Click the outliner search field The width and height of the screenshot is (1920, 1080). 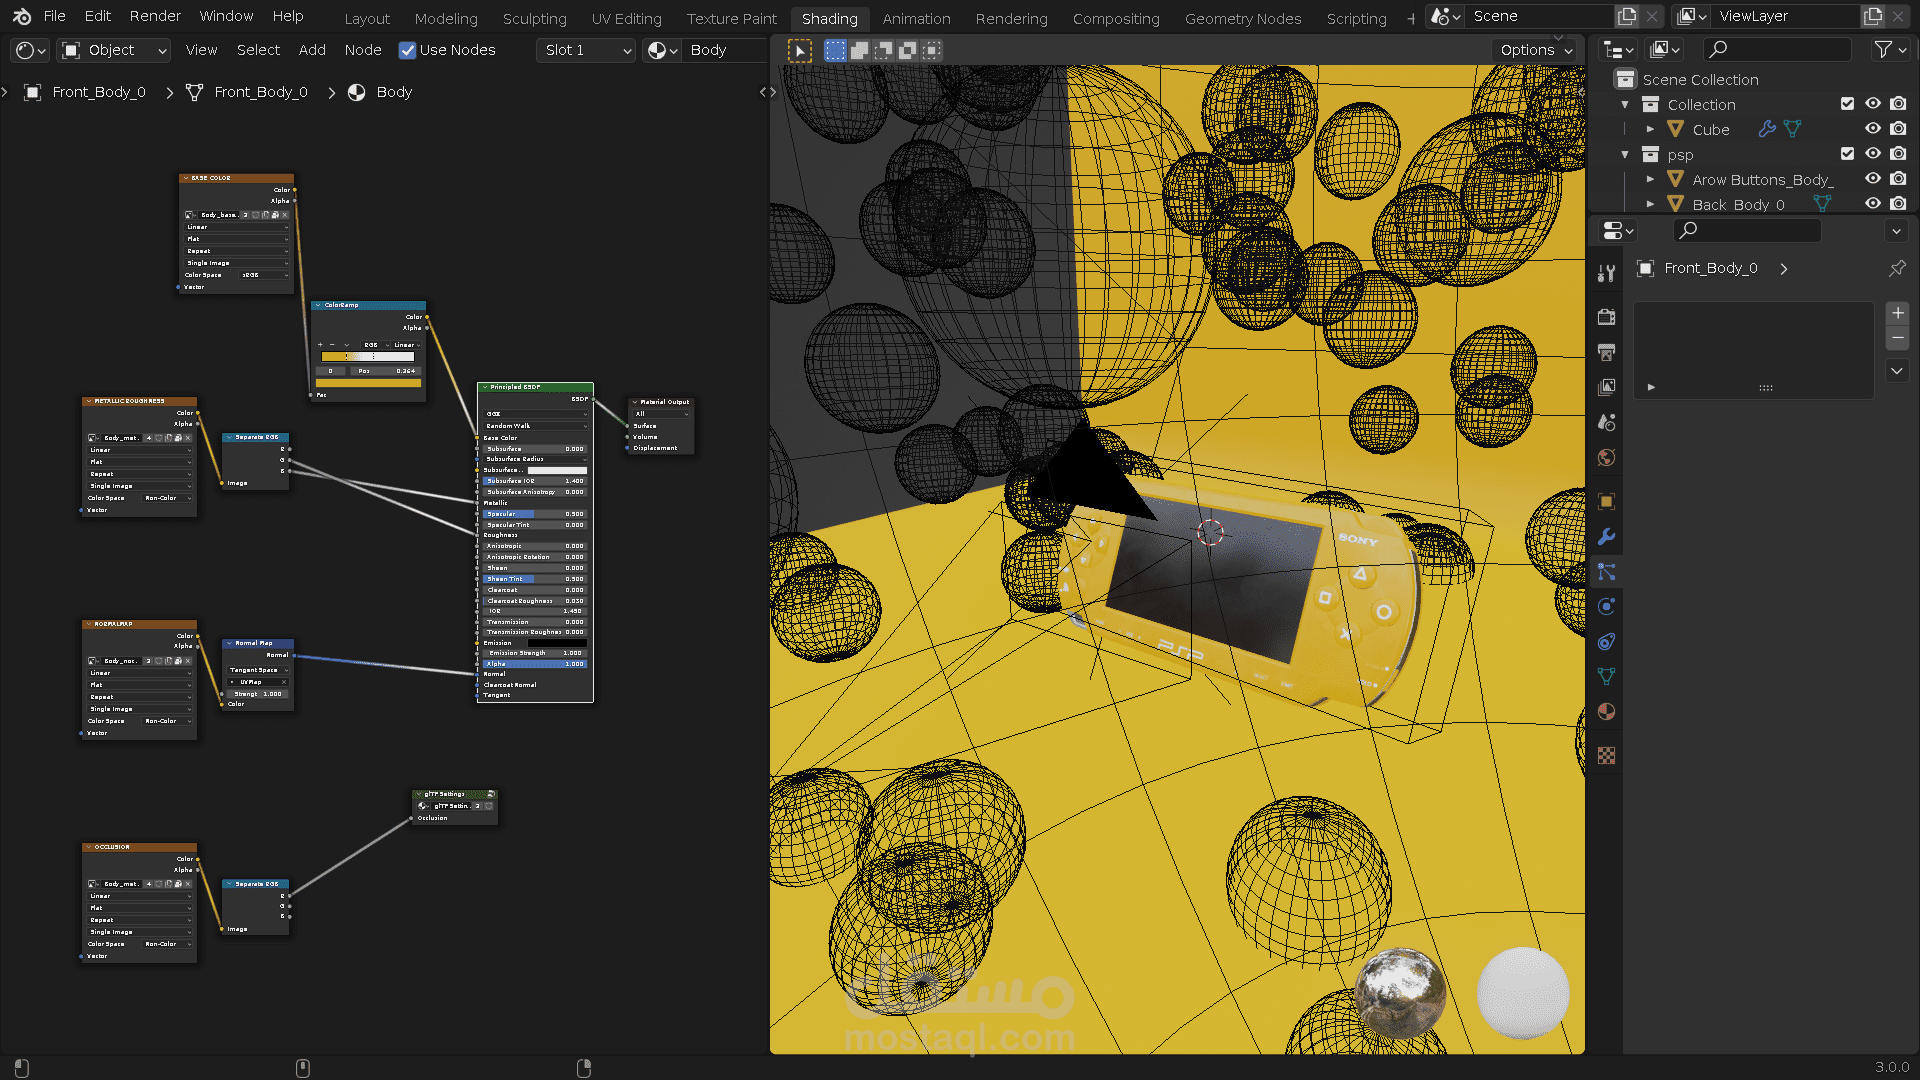pos(1778,49)
